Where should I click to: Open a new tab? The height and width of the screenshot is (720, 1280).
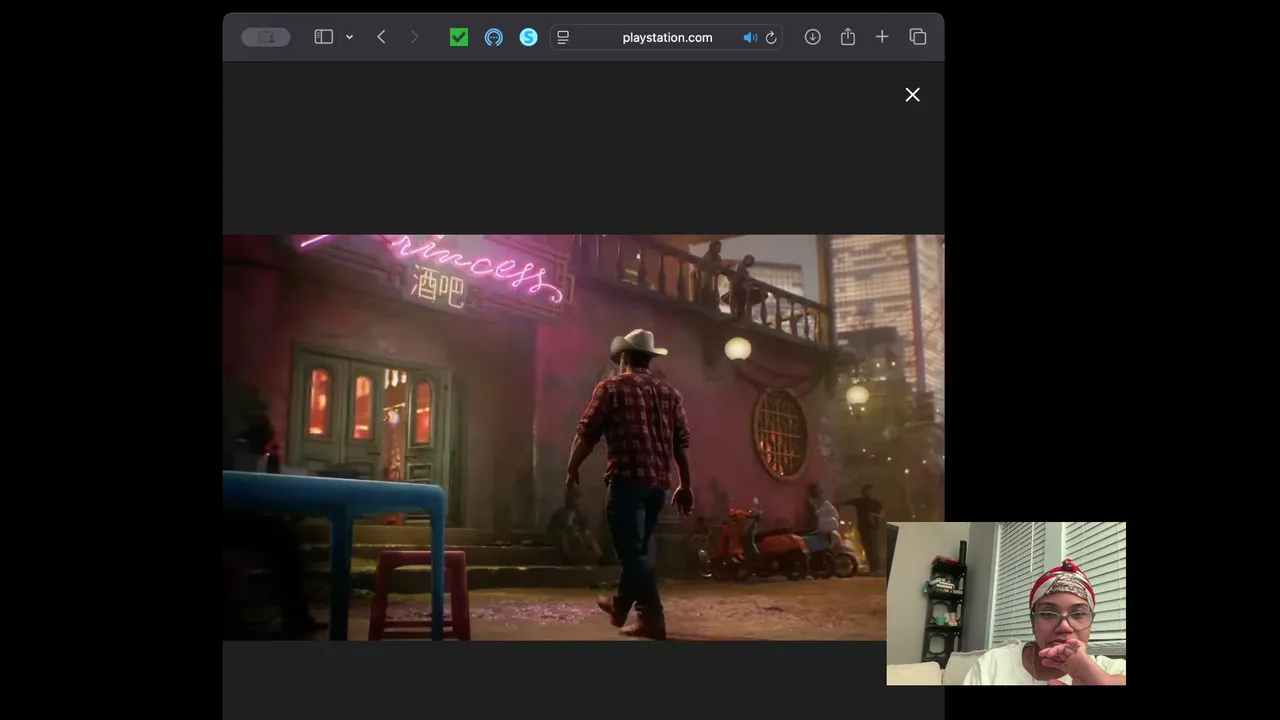point(882,37)
